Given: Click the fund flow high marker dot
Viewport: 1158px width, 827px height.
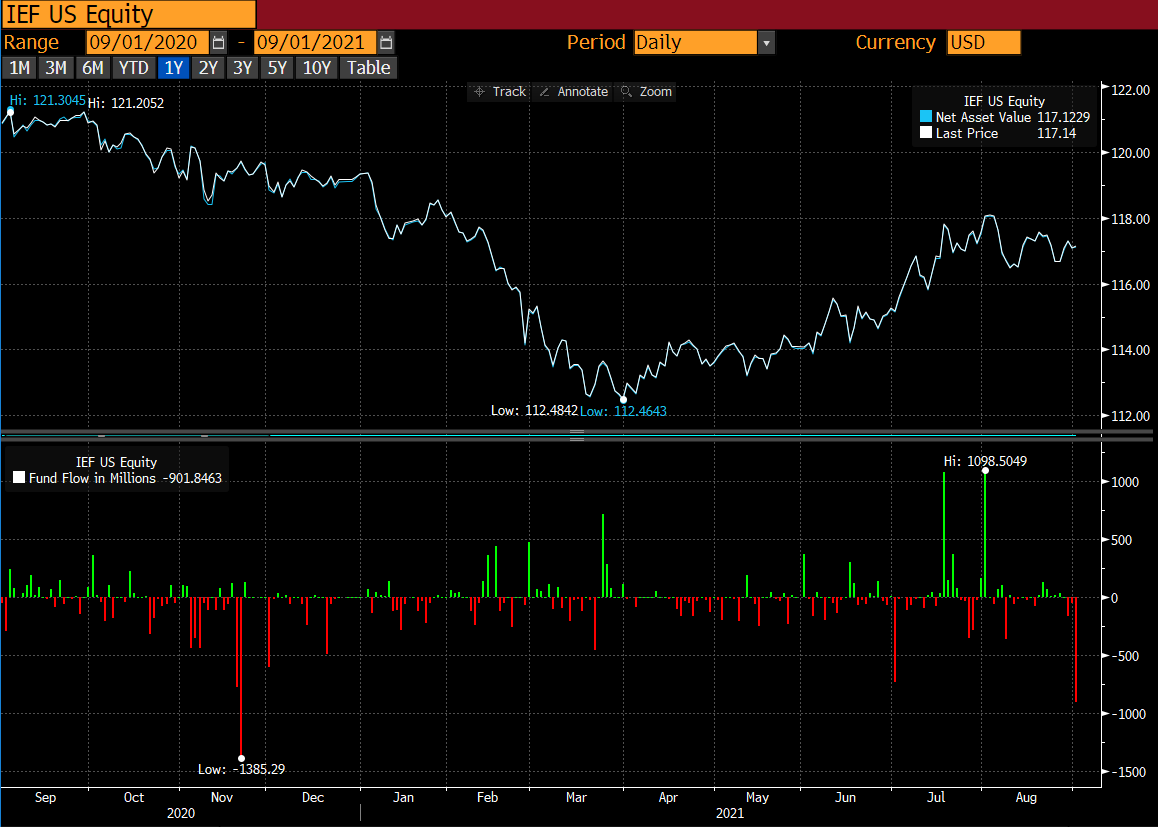Looking at the screenshot, I should pos(985,470).
